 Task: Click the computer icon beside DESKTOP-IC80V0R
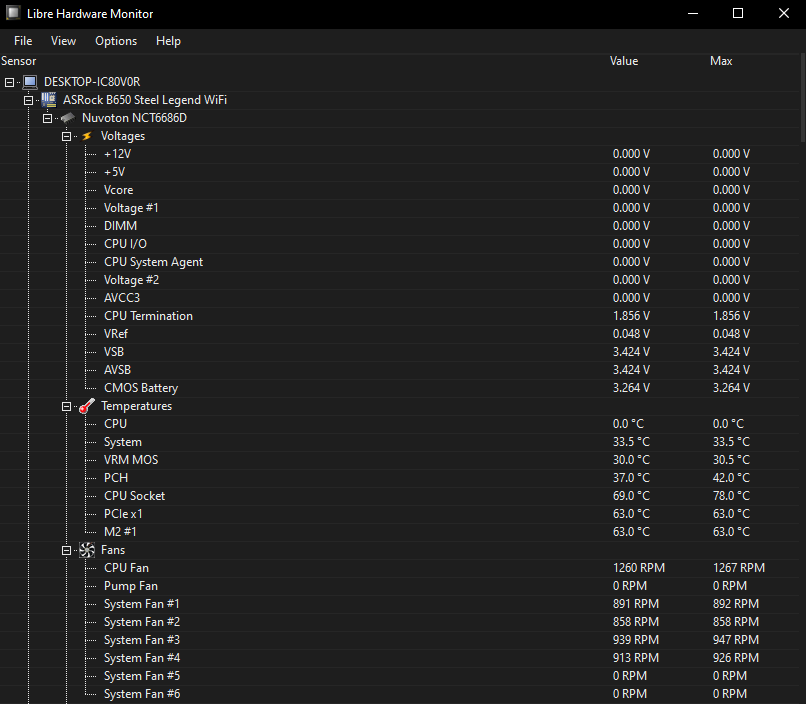click(30, 82)
